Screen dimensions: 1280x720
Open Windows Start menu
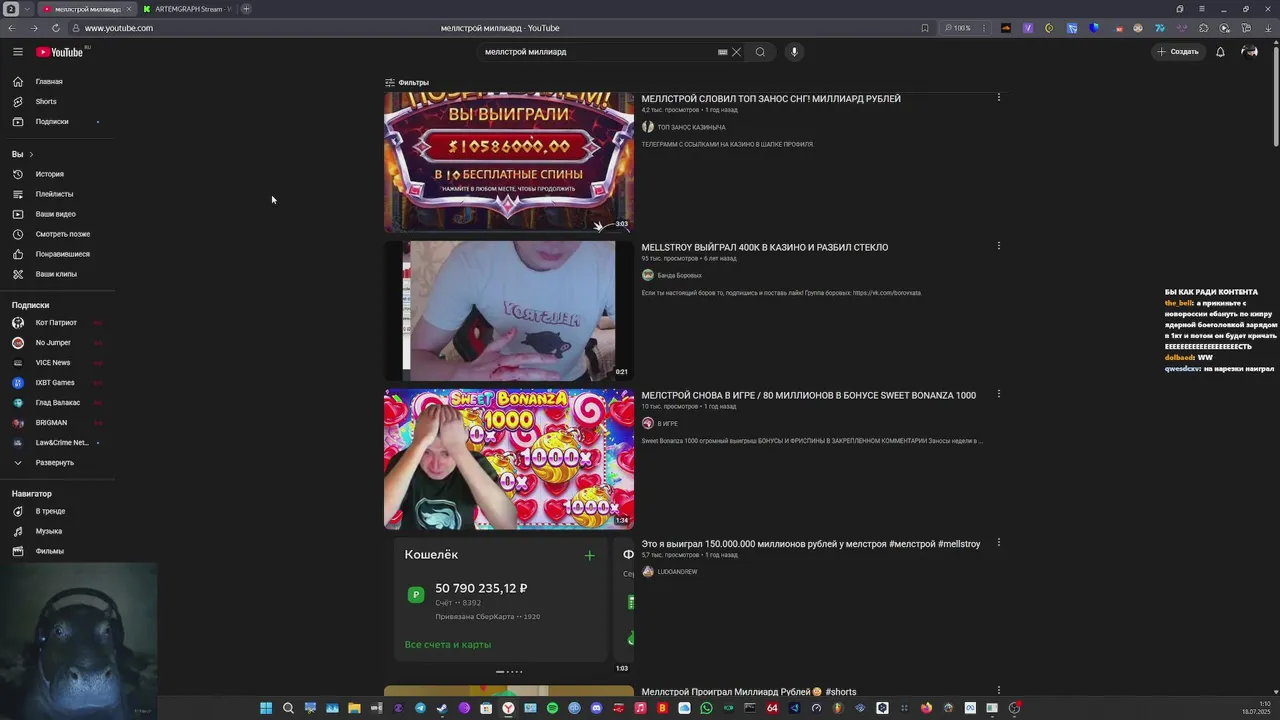click(266, 708)
